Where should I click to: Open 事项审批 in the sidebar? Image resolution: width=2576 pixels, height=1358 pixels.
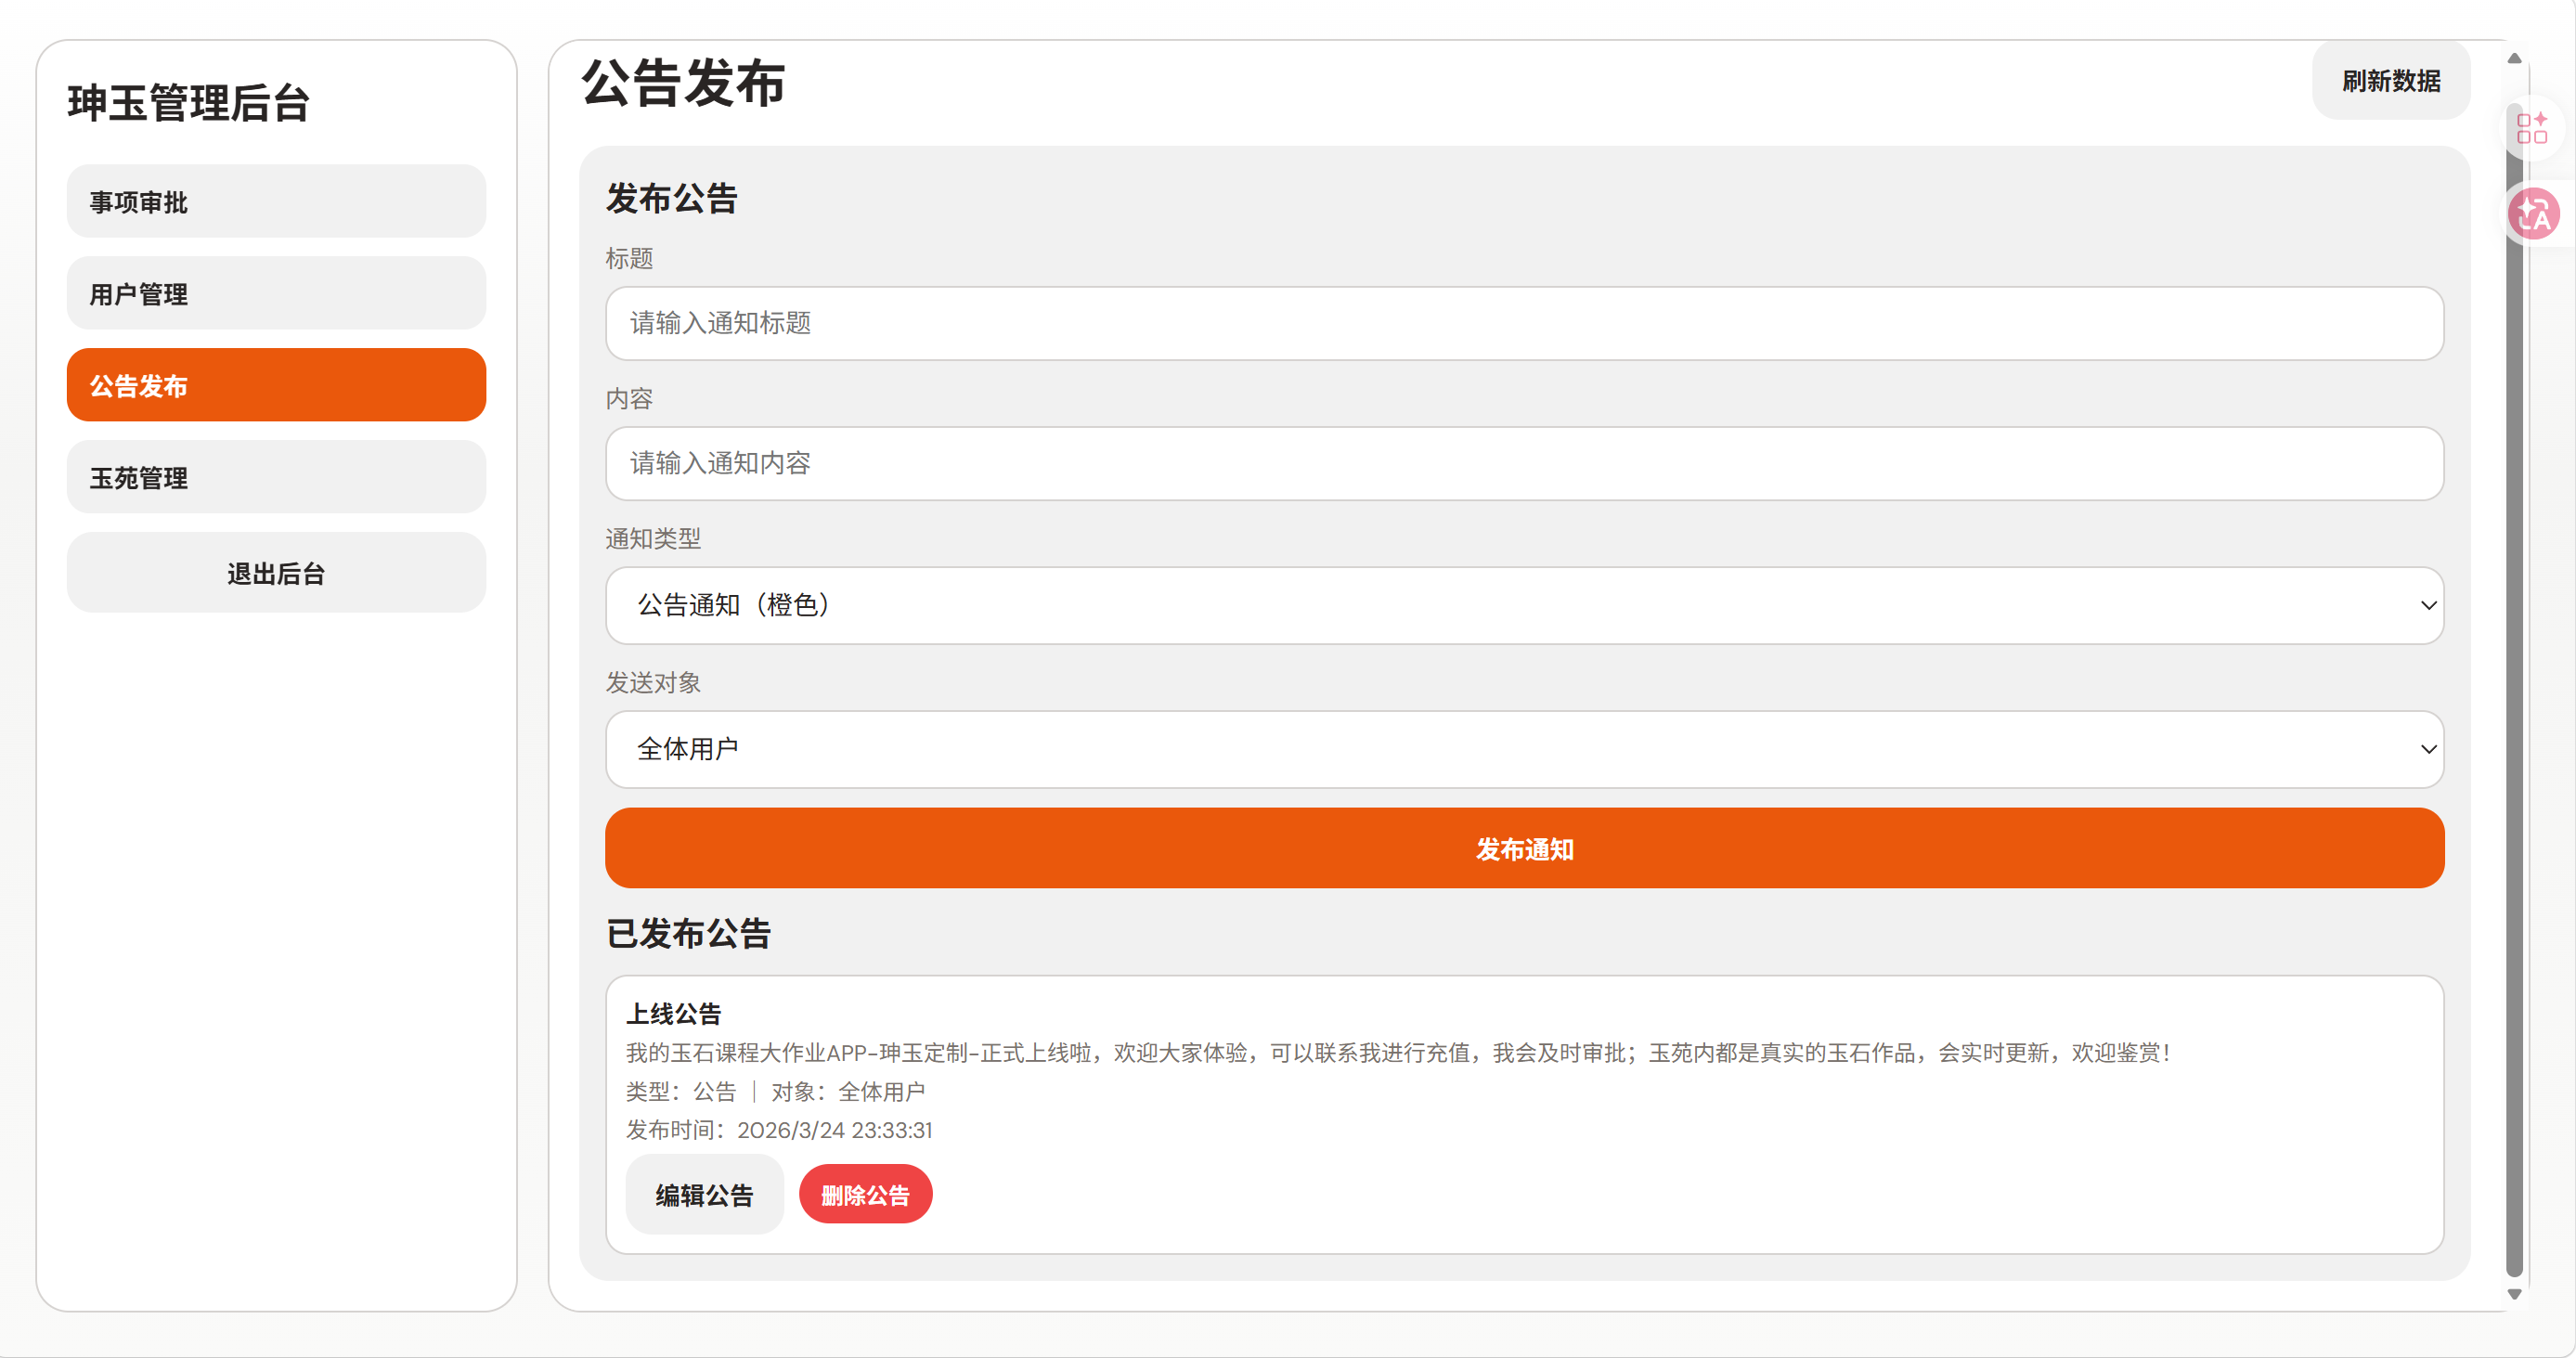[276, 201]
